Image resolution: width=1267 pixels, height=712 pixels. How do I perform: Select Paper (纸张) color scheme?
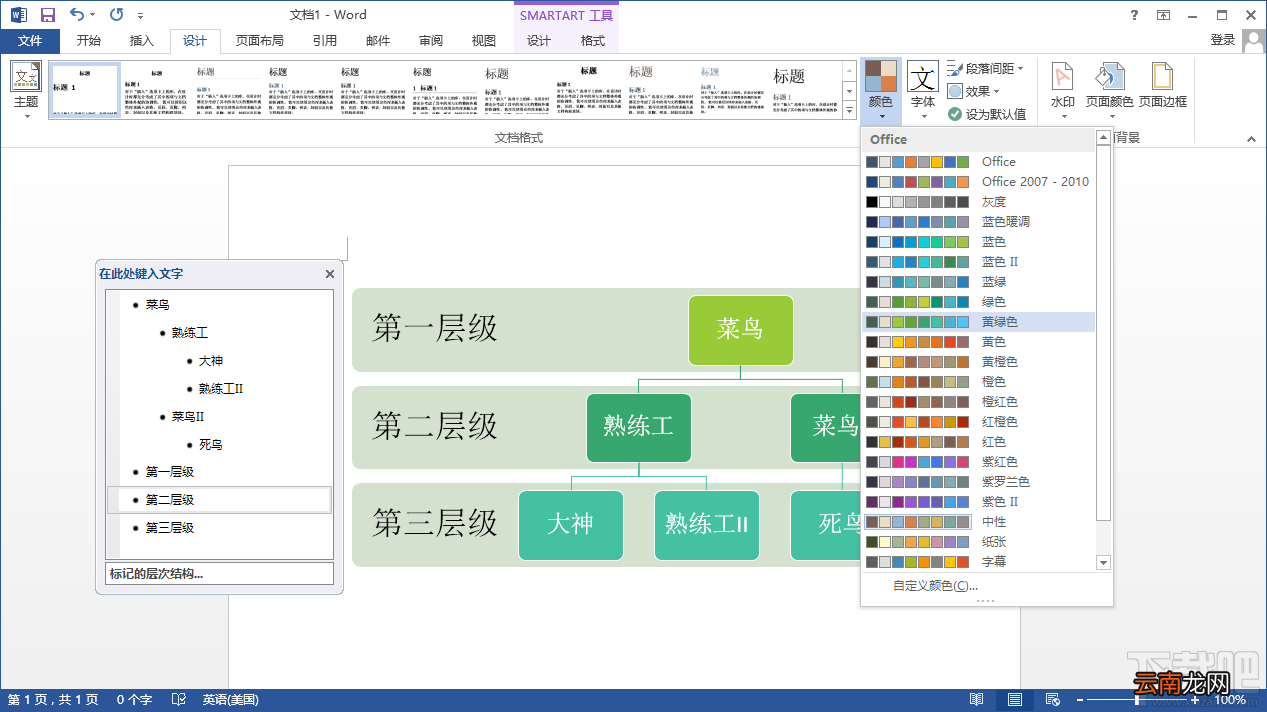coord(979,541)
